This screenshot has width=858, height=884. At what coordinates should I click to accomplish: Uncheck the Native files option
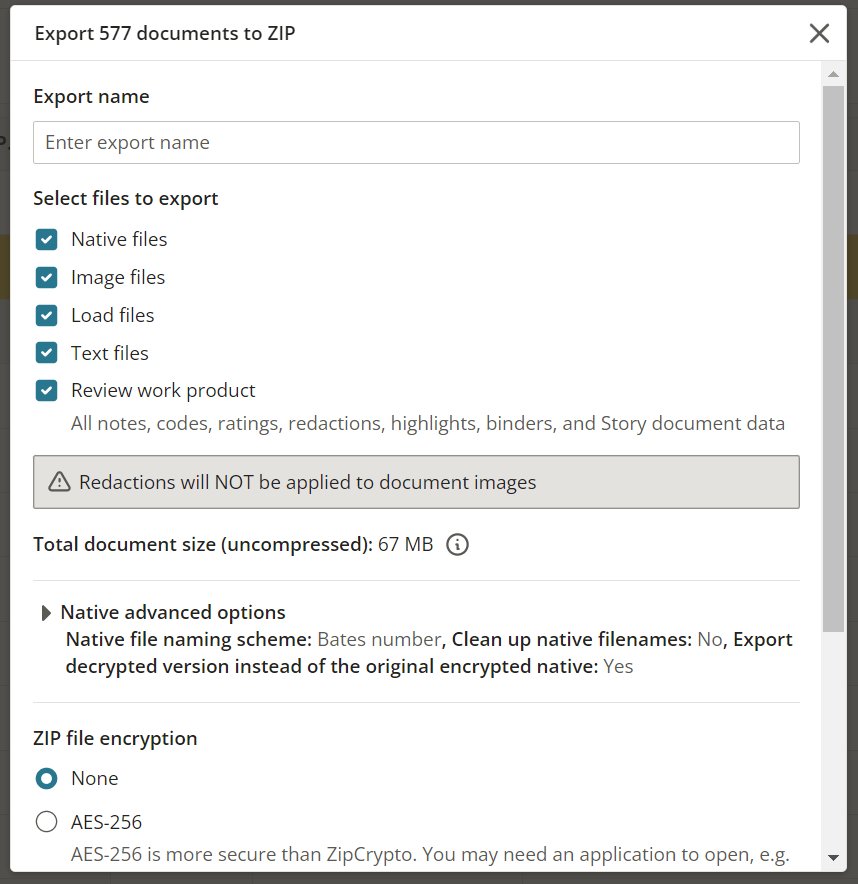tap(46, 239)
